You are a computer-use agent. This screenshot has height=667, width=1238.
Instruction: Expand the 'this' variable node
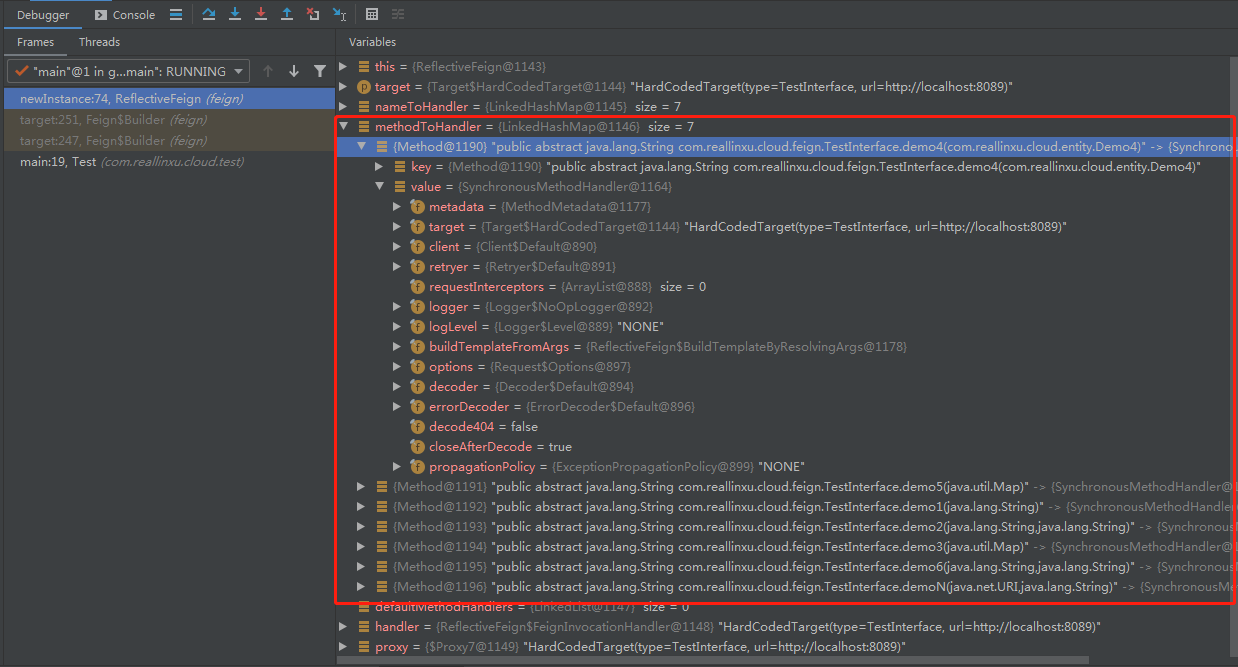click(343, 67)
